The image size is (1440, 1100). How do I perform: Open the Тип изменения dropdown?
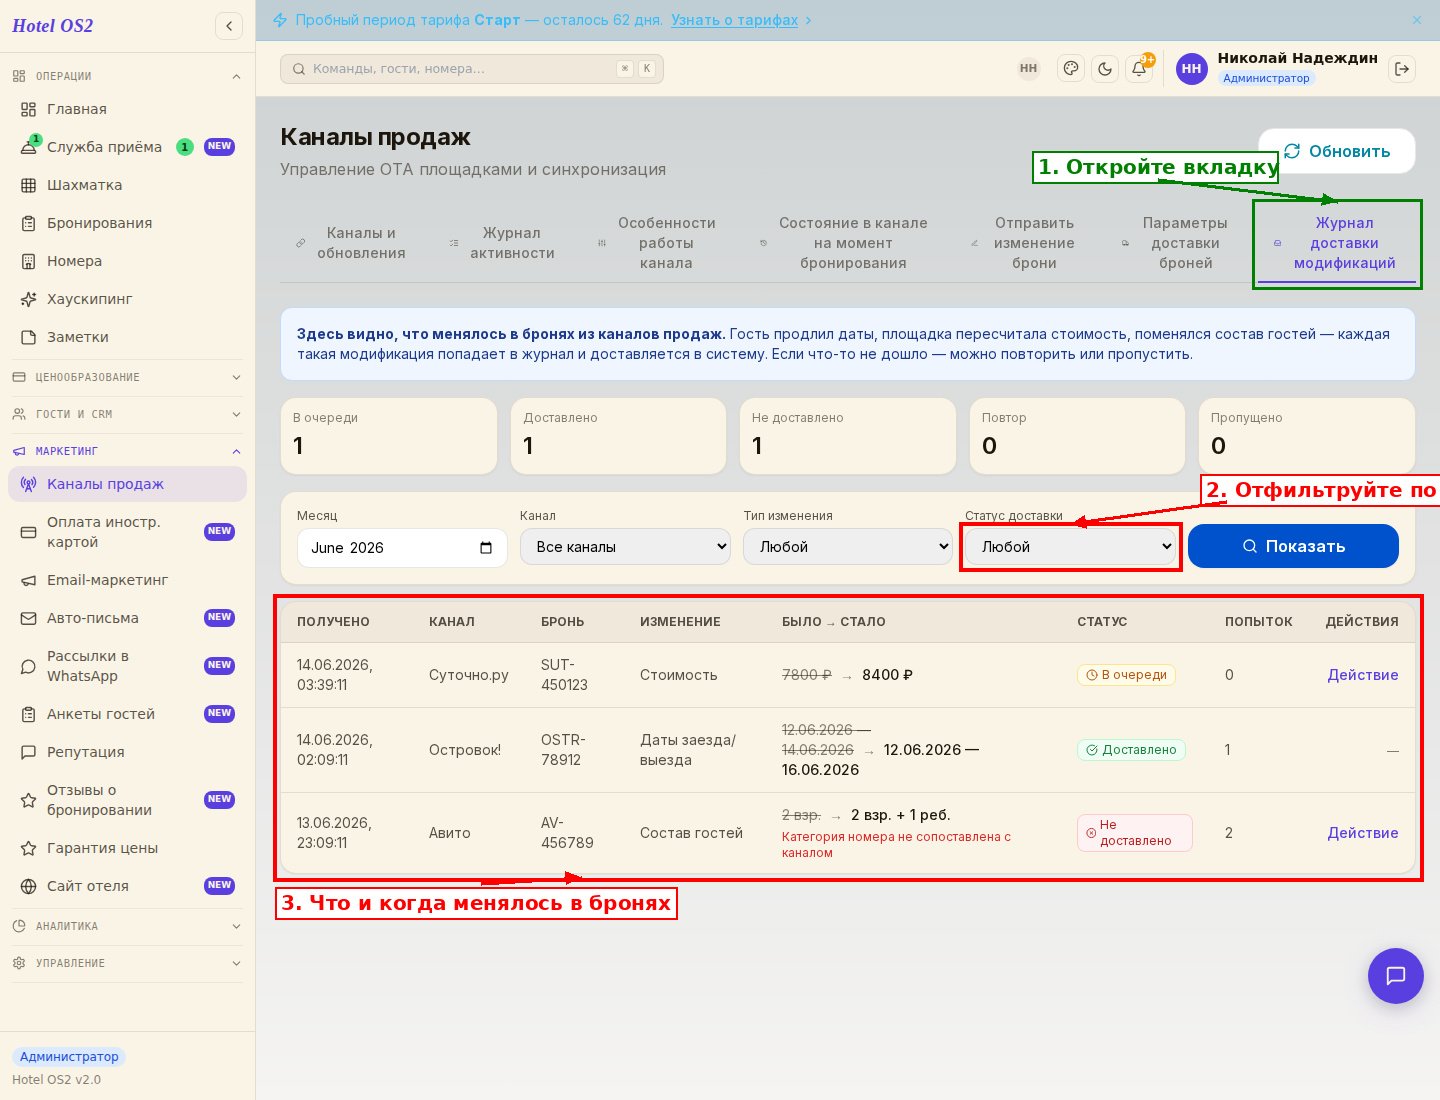(848, 547)
